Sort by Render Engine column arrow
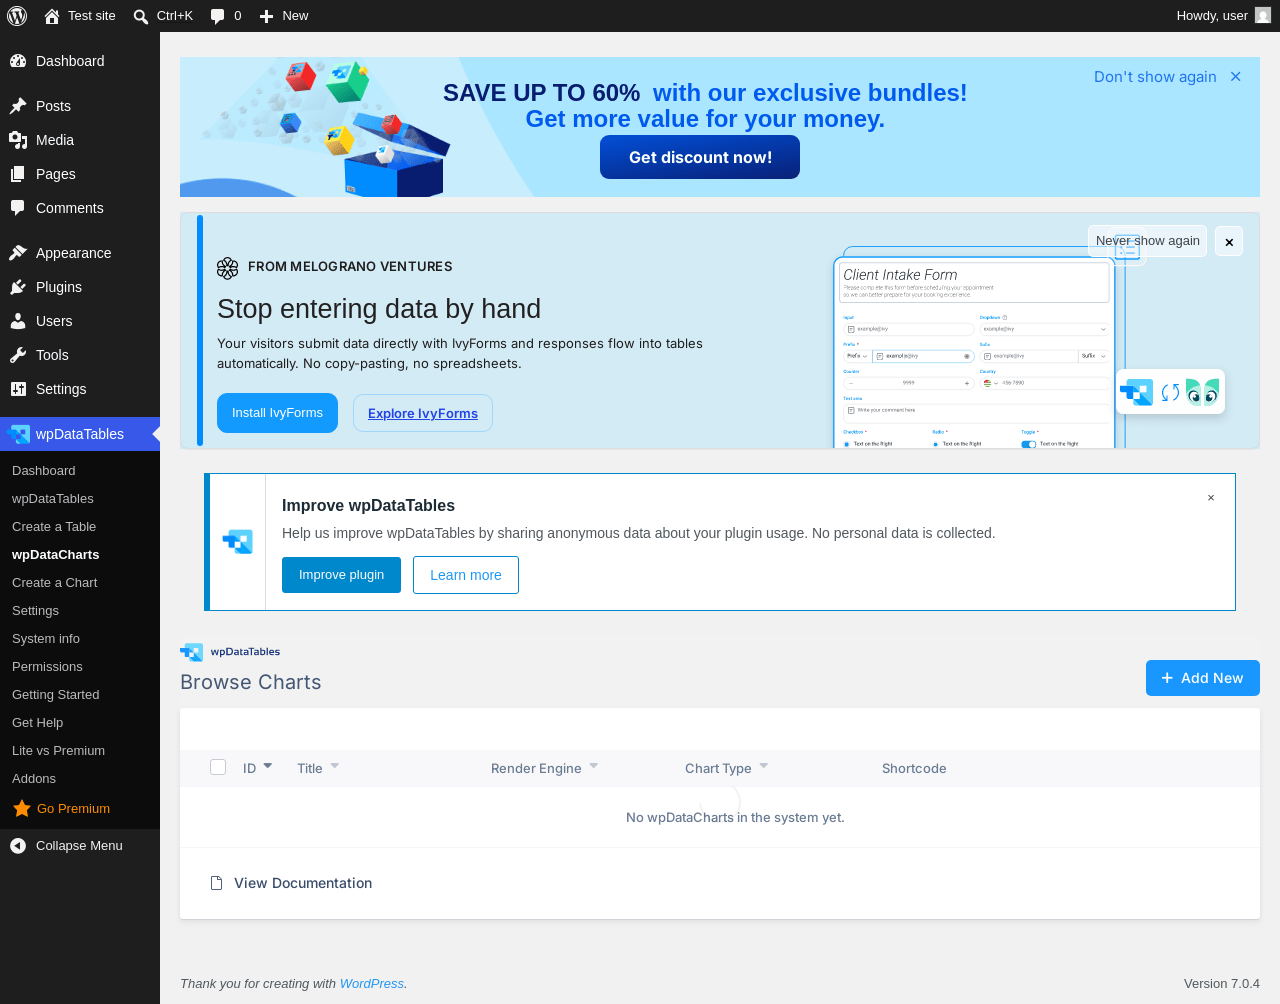The height and width of the screenshot is (1004, 1280). 593,766
